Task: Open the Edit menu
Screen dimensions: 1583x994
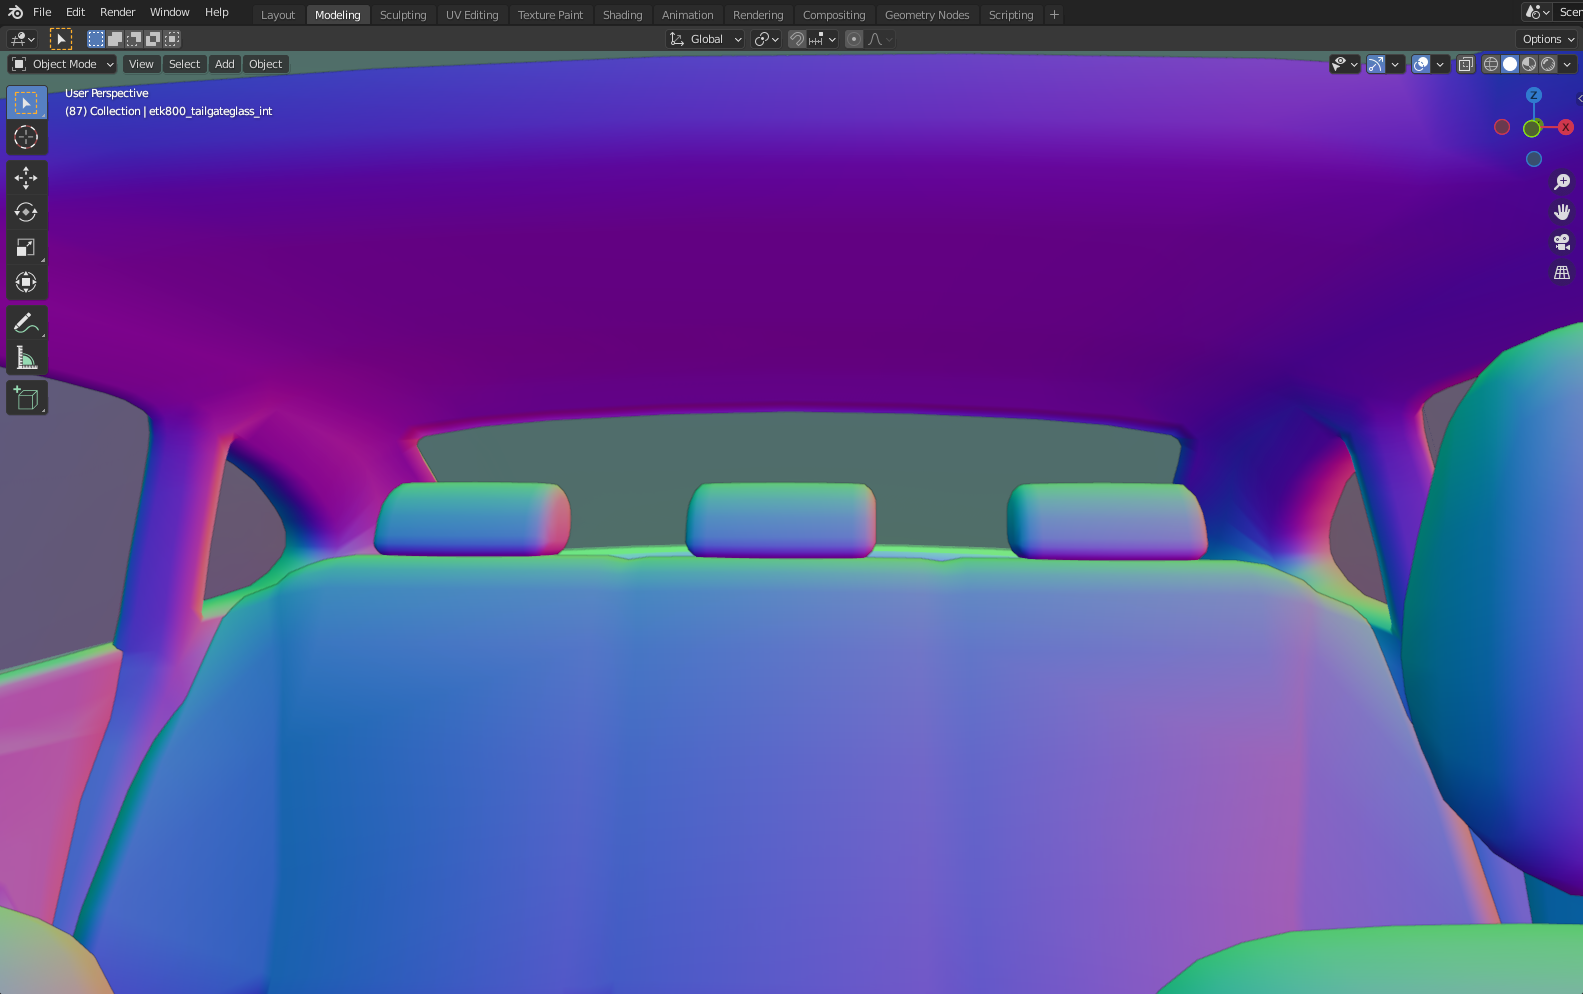Action: 76,12
